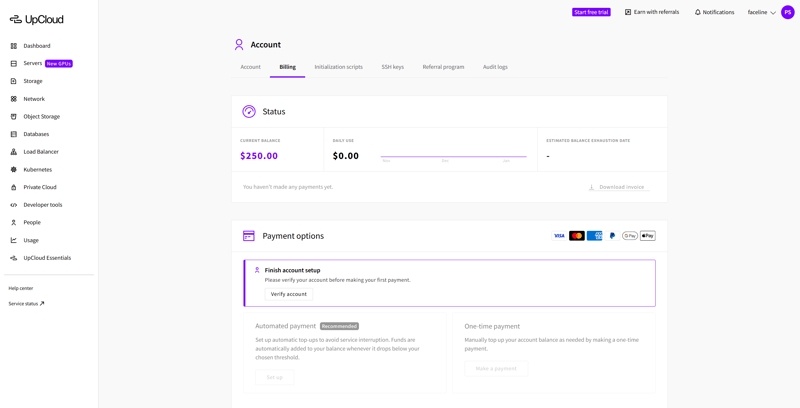
Task: Click the Set up automated payment button
Action: click(x=274, y=377)
